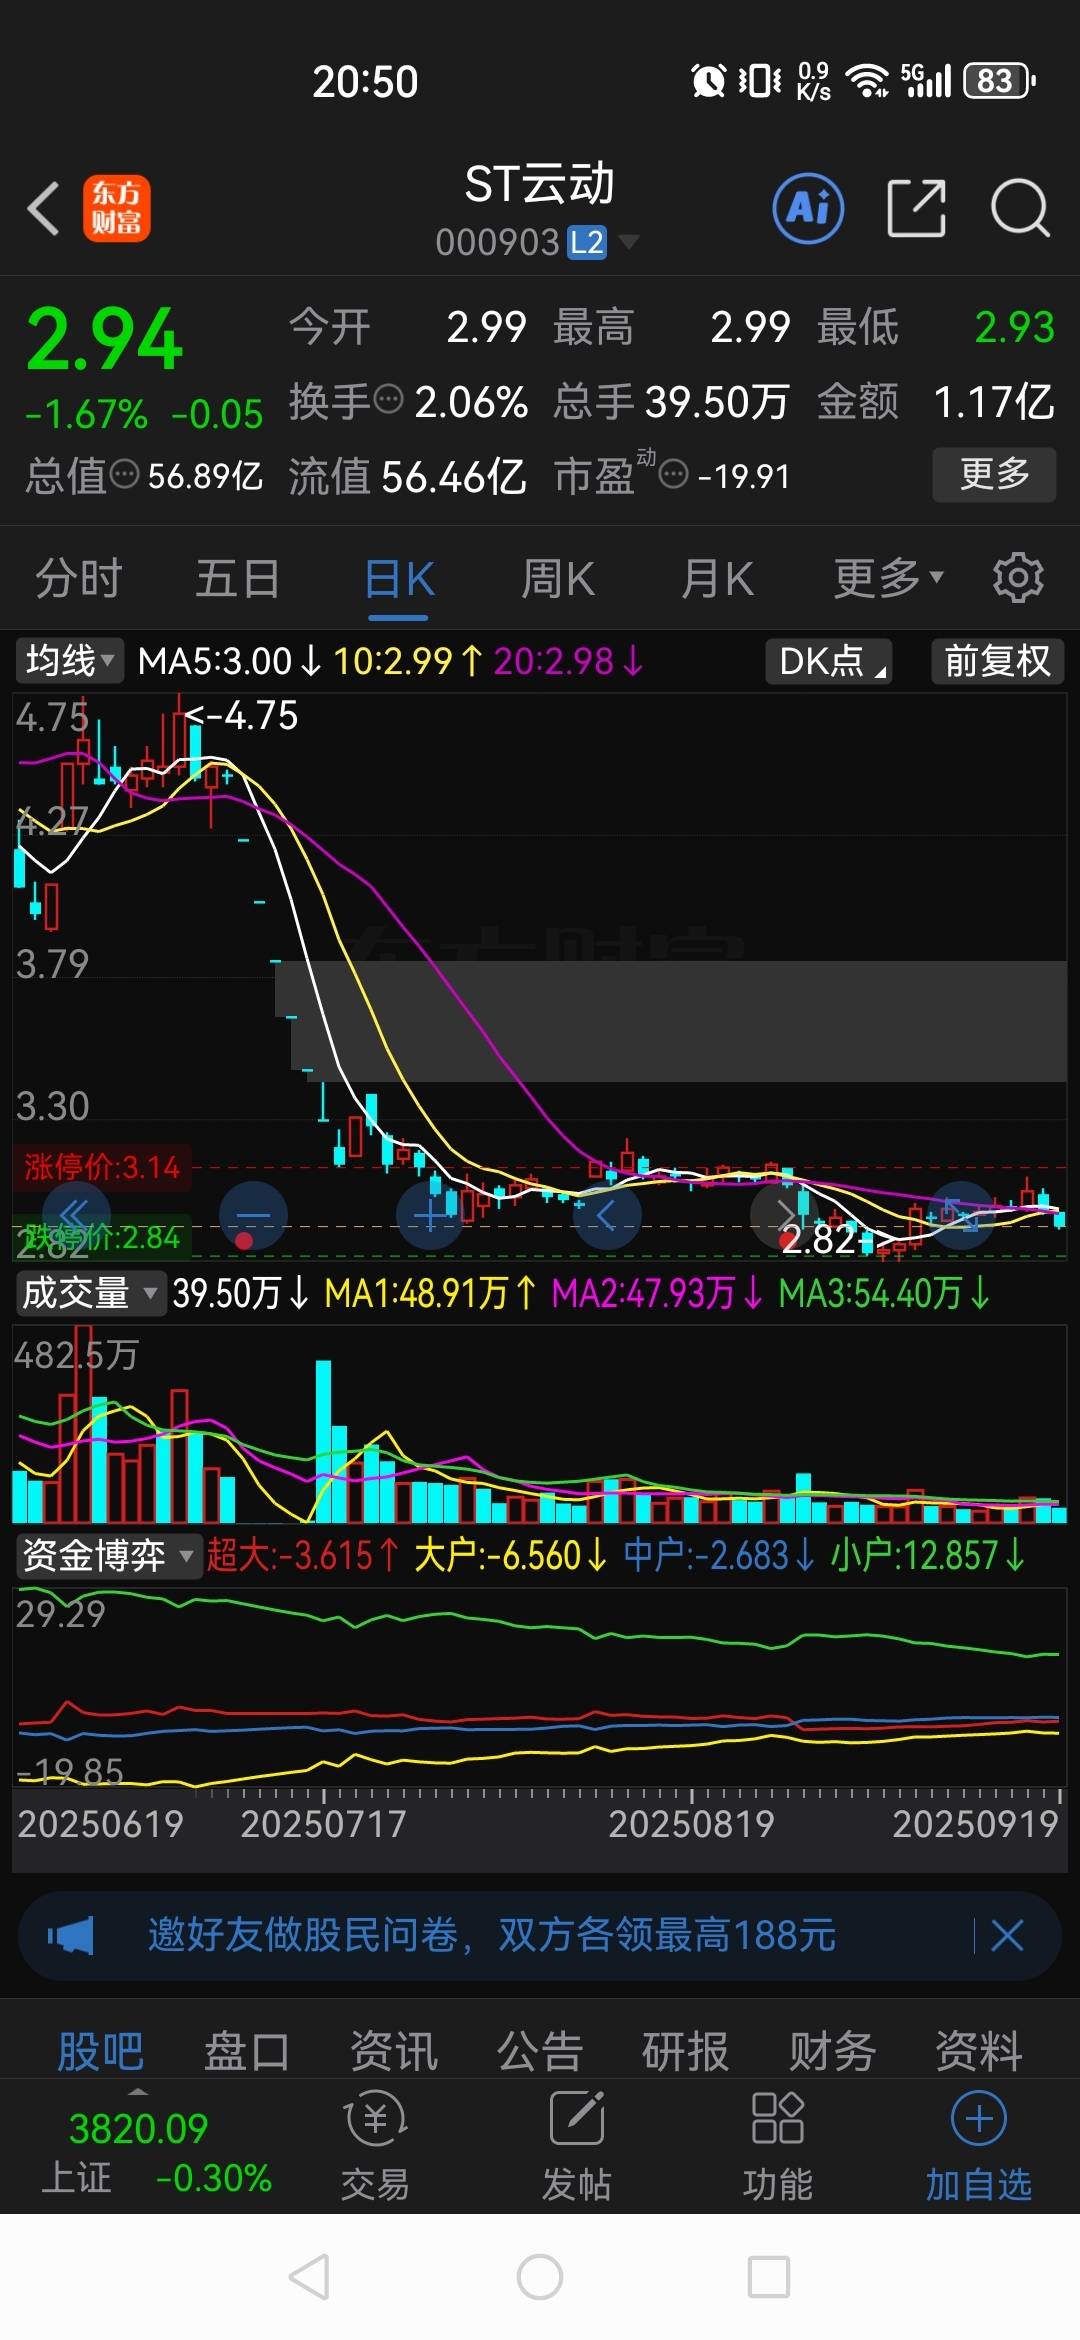The width and height of the screenshot is (1080, 2340).
Task: Tap the MA5:3.00 value
Action: coord(228,661)
